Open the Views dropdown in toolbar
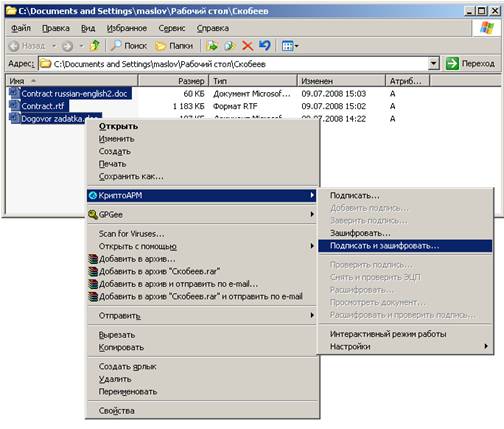This screenshot has width=504, height=429. coord(290,46)
